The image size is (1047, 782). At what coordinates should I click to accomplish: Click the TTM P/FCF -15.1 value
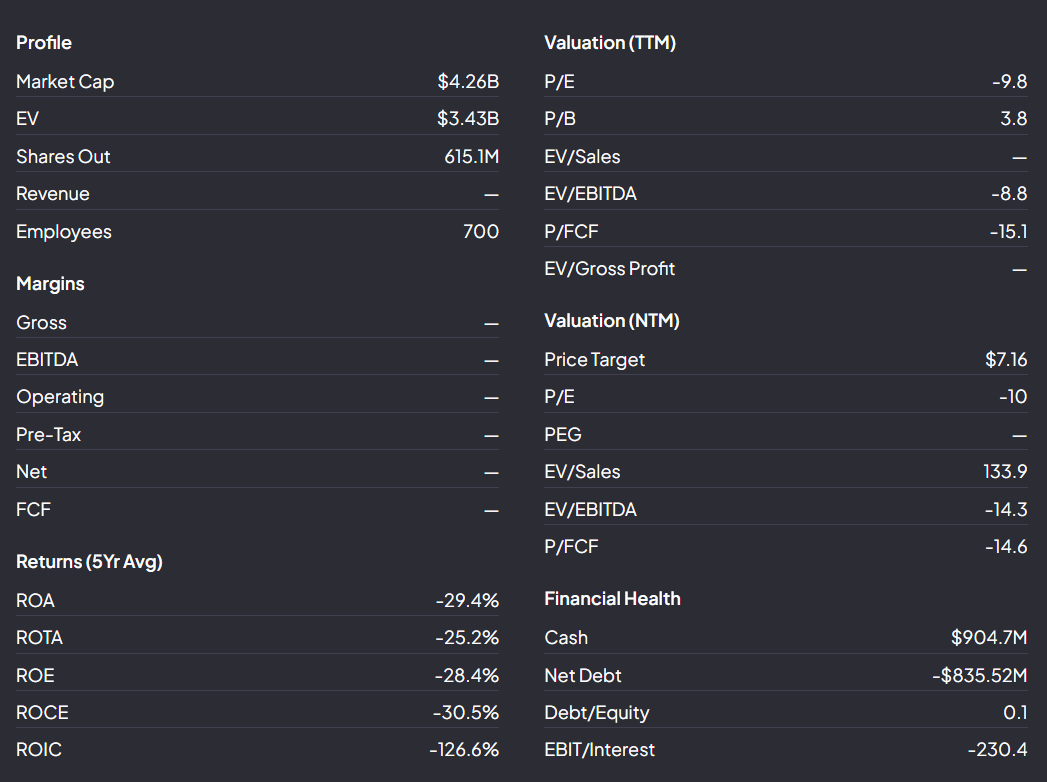[1008, 232]
